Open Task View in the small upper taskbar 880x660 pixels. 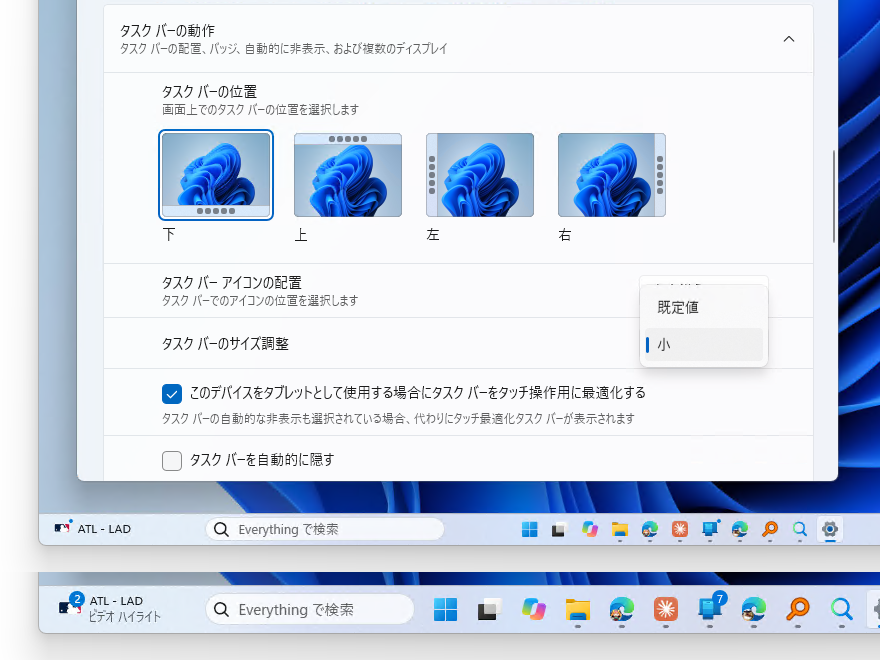point(558,529)
